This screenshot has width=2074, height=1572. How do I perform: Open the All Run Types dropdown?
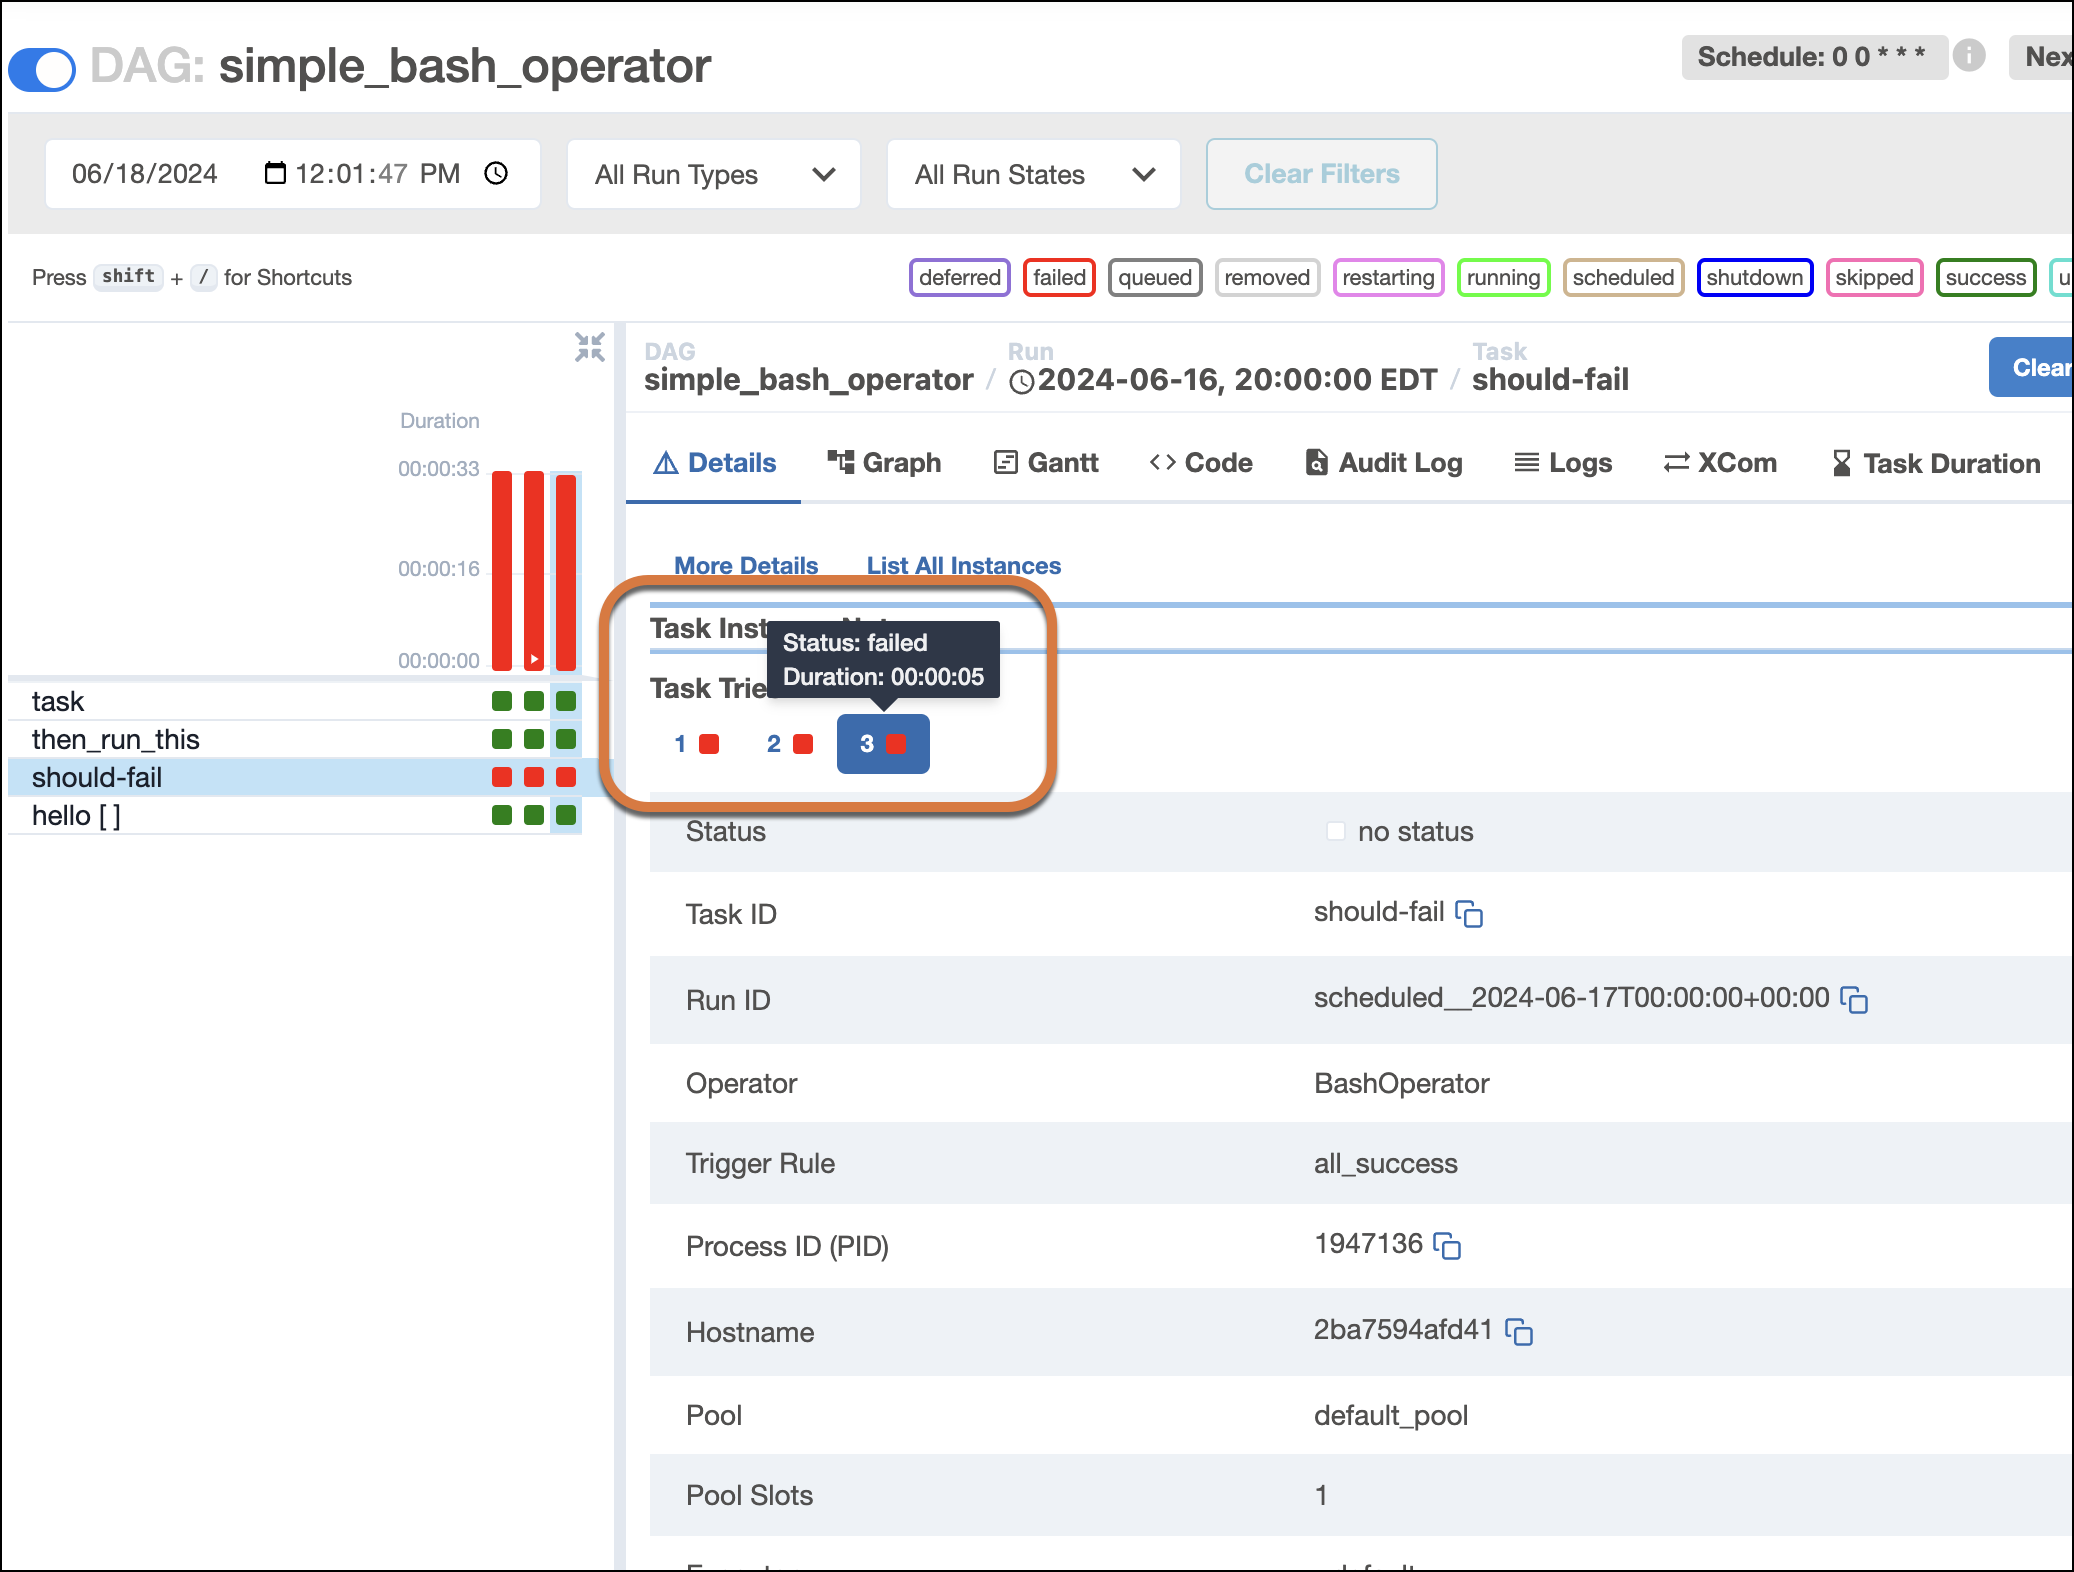point(713,174)
